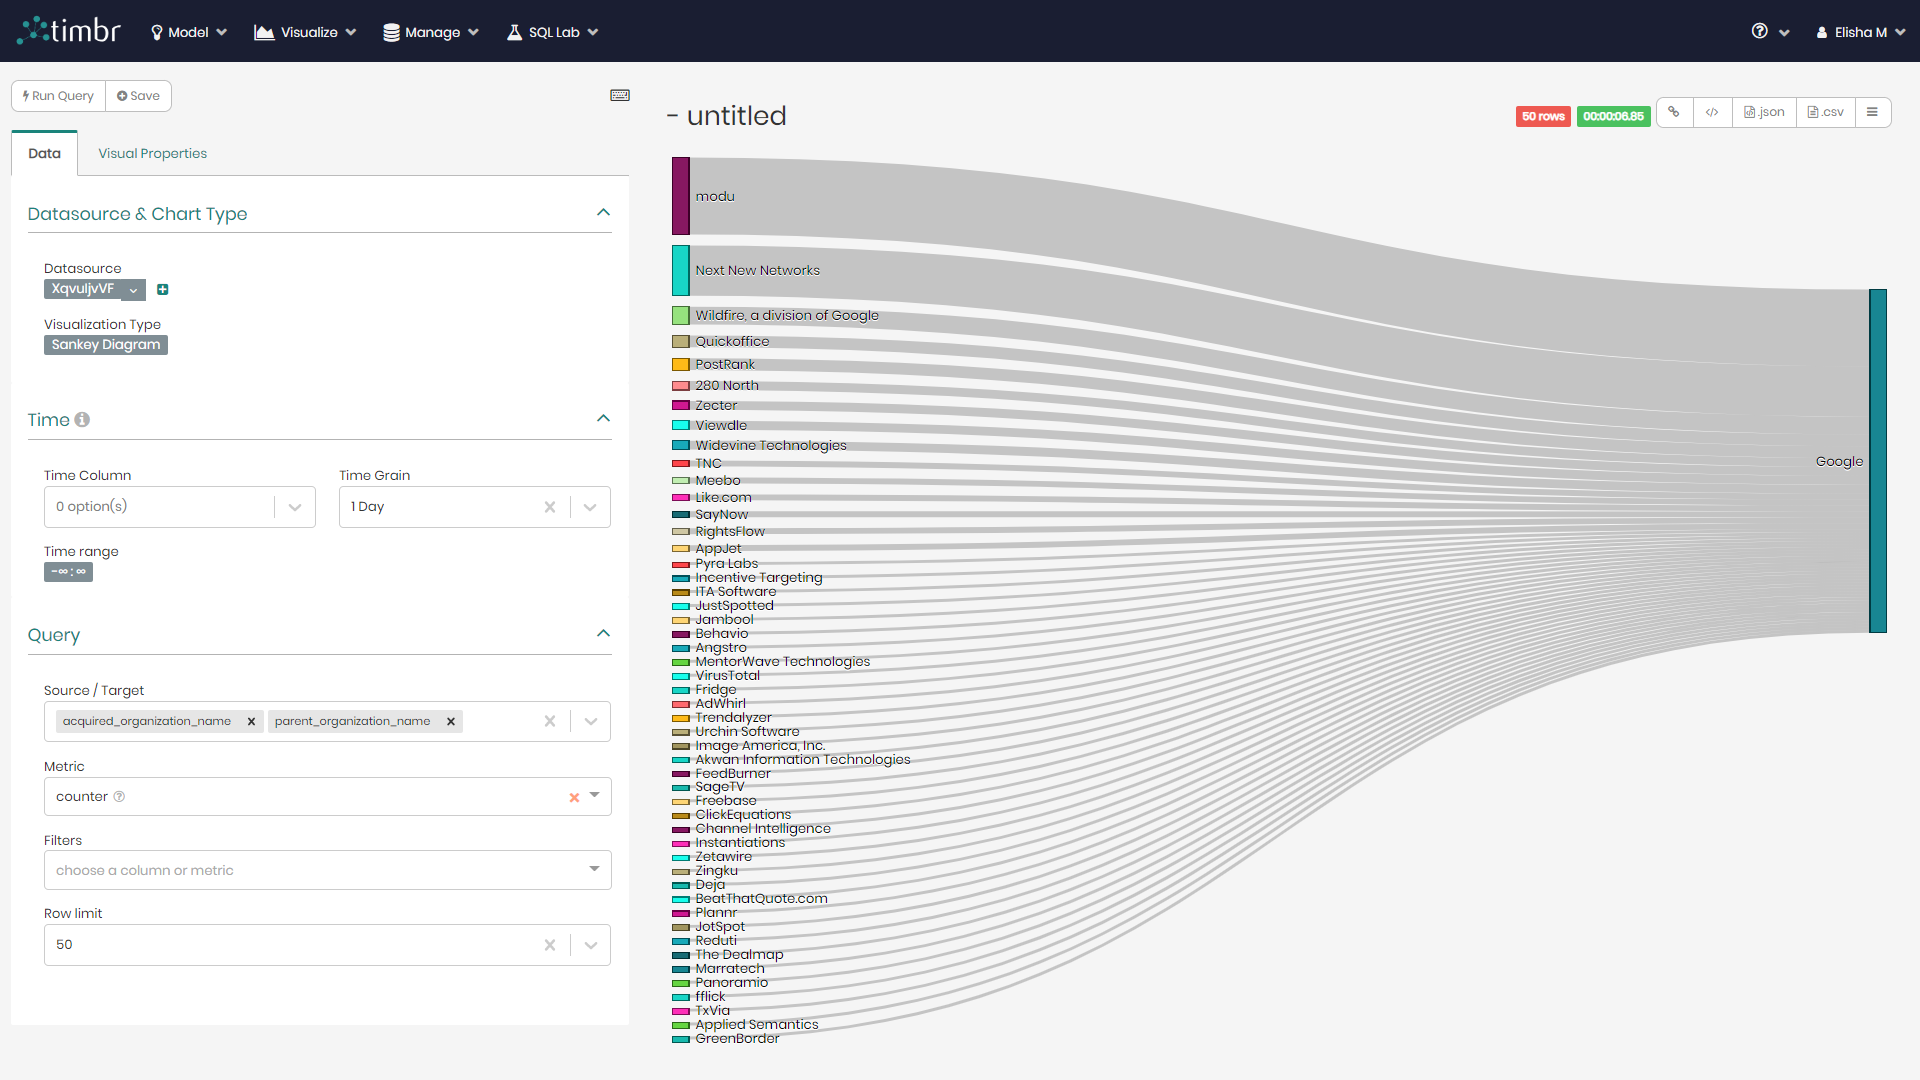This screenshot has width=1920, height=1080.
Task: Open the Row limit dropdown arrow
Action: click(590, 945)
